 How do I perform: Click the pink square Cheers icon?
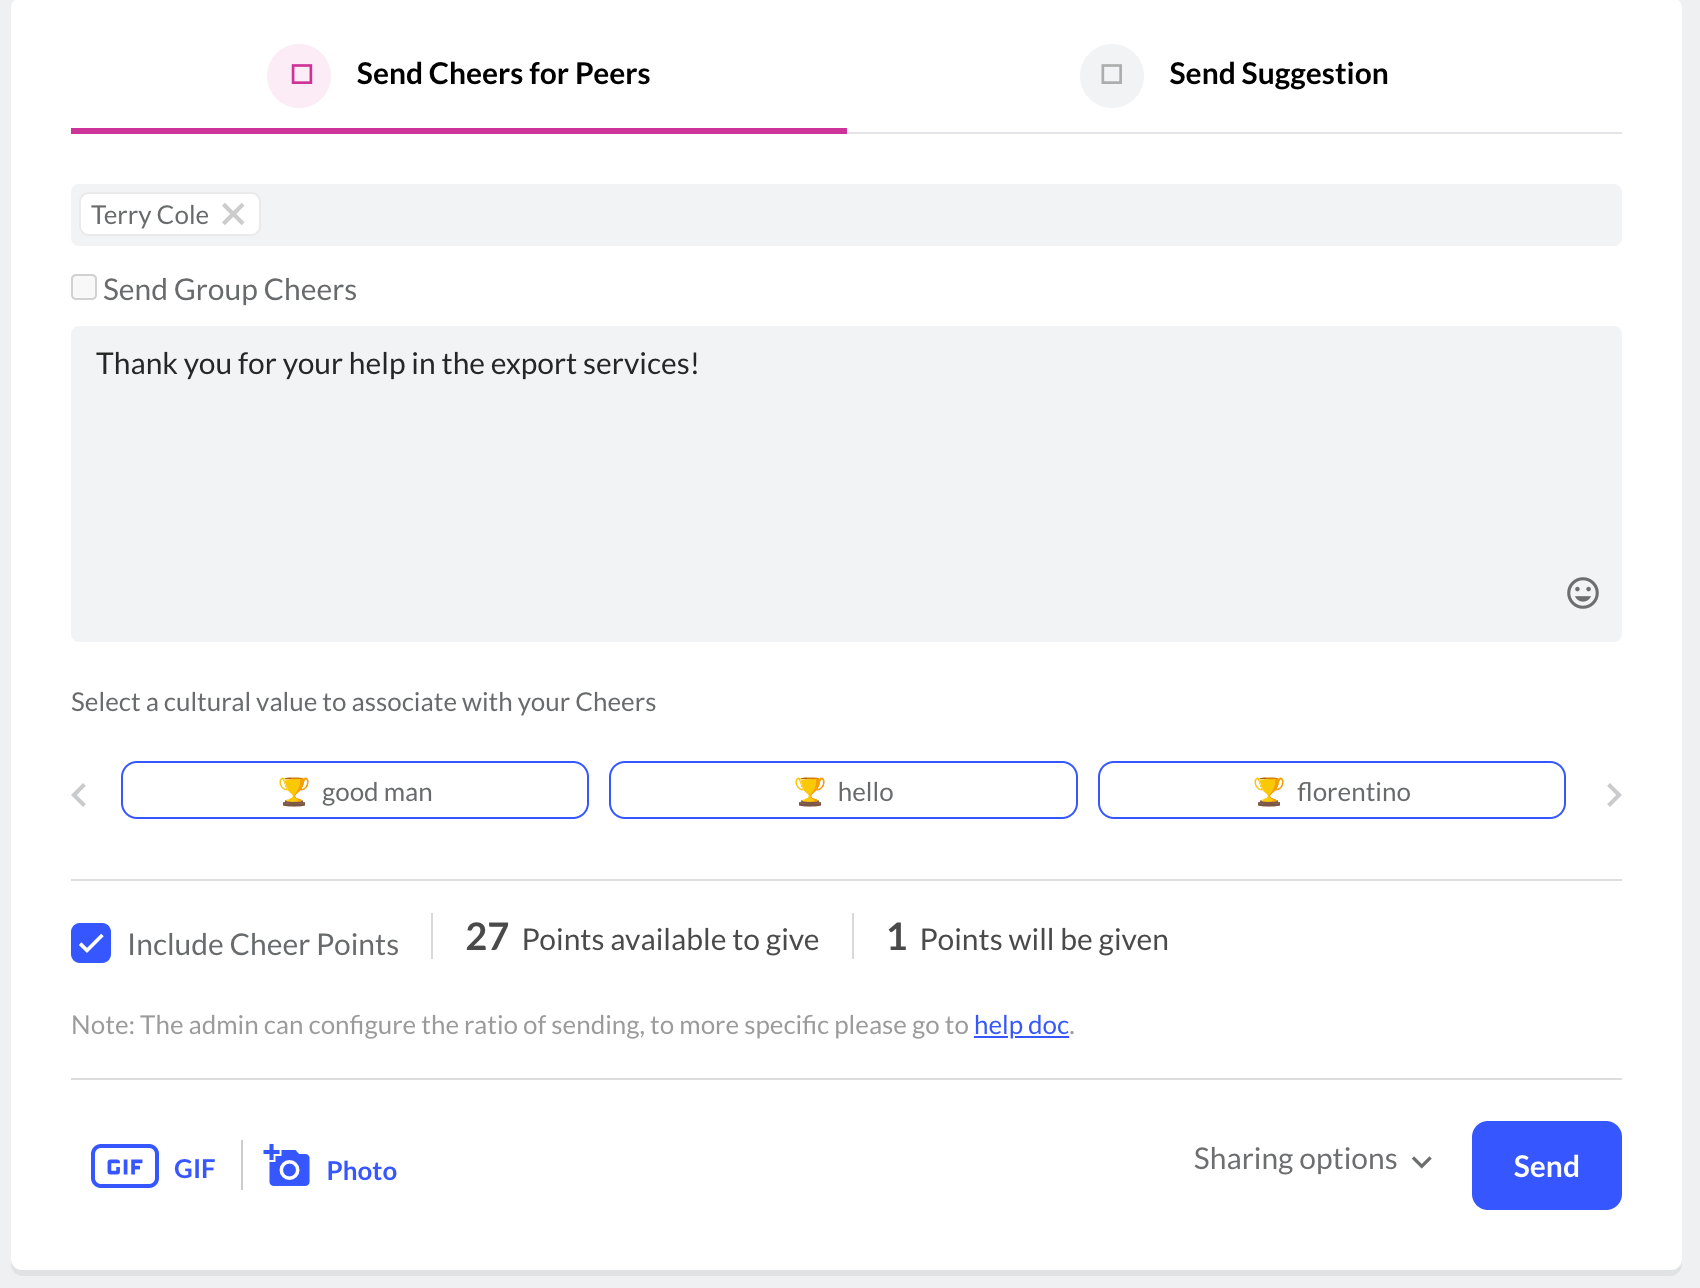(300, 75)
